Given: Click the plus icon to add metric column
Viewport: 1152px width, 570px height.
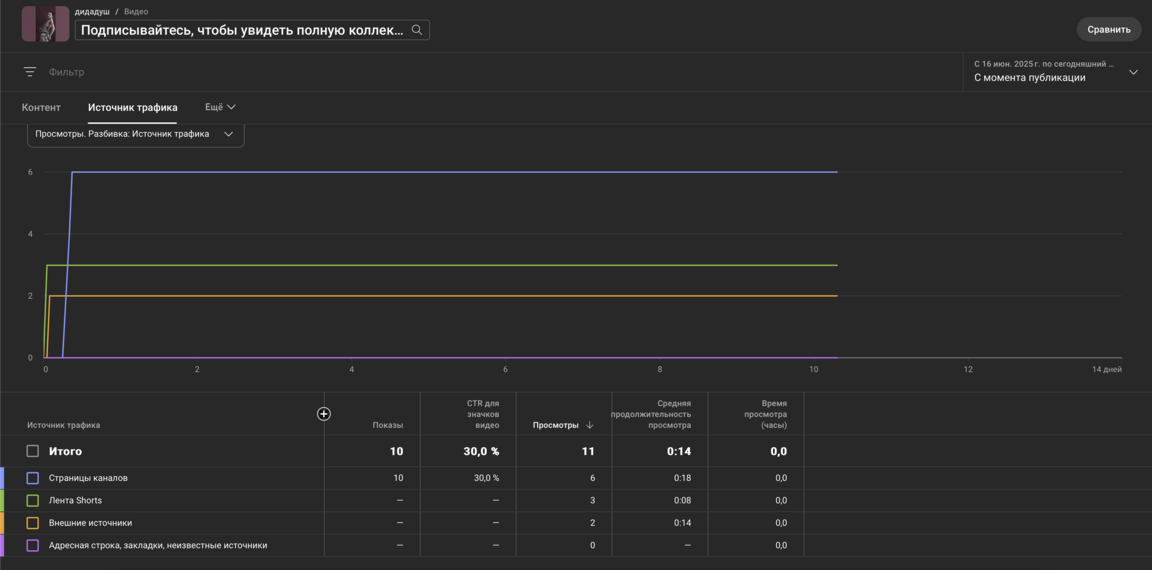Looking at the screenshot, I should coord(324,414).
